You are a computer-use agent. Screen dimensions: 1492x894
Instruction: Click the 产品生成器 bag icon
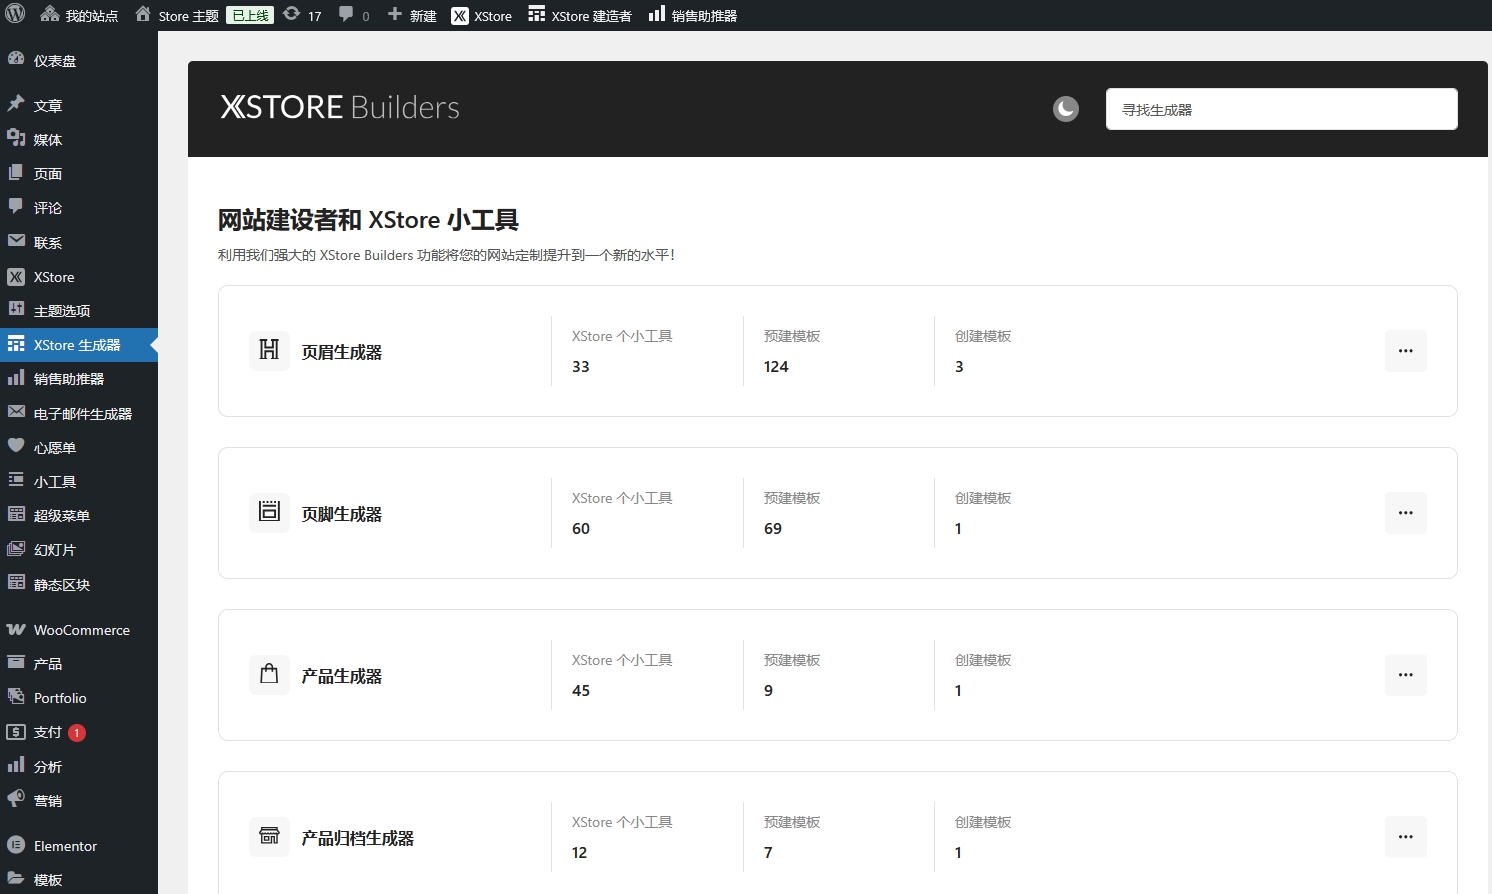click(x=269, y=674)
